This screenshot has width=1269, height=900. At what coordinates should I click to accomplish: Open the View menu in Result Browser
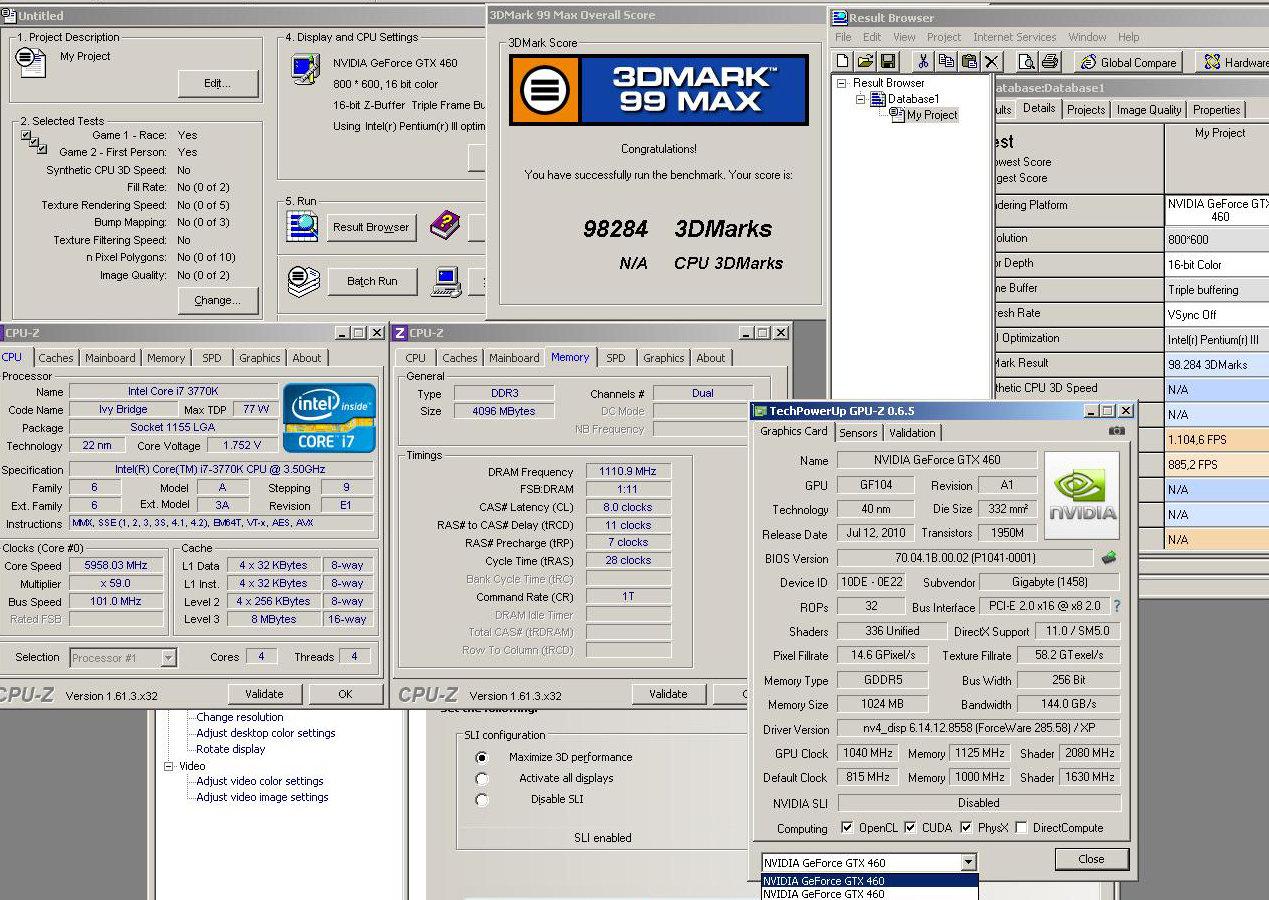pyautogui.click(x=904, y=37)
